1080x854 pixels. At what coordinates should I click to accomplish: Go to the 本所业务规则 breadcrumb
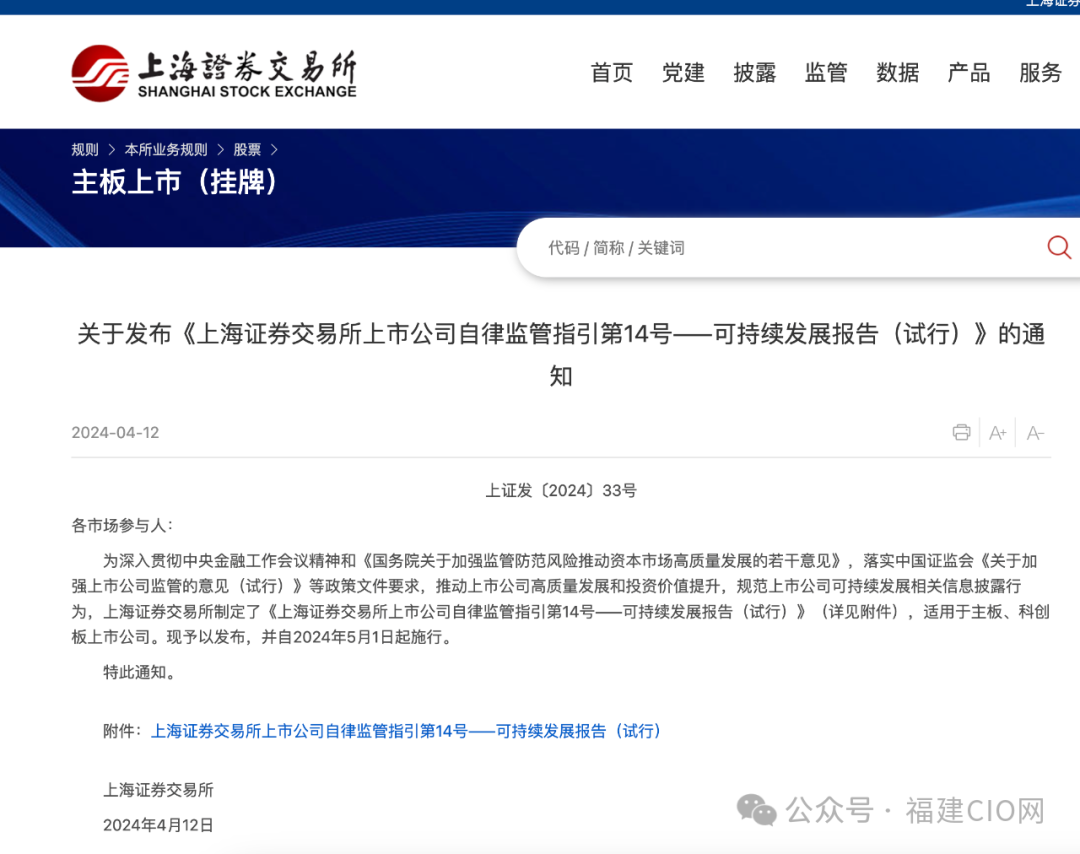(166, 150)
